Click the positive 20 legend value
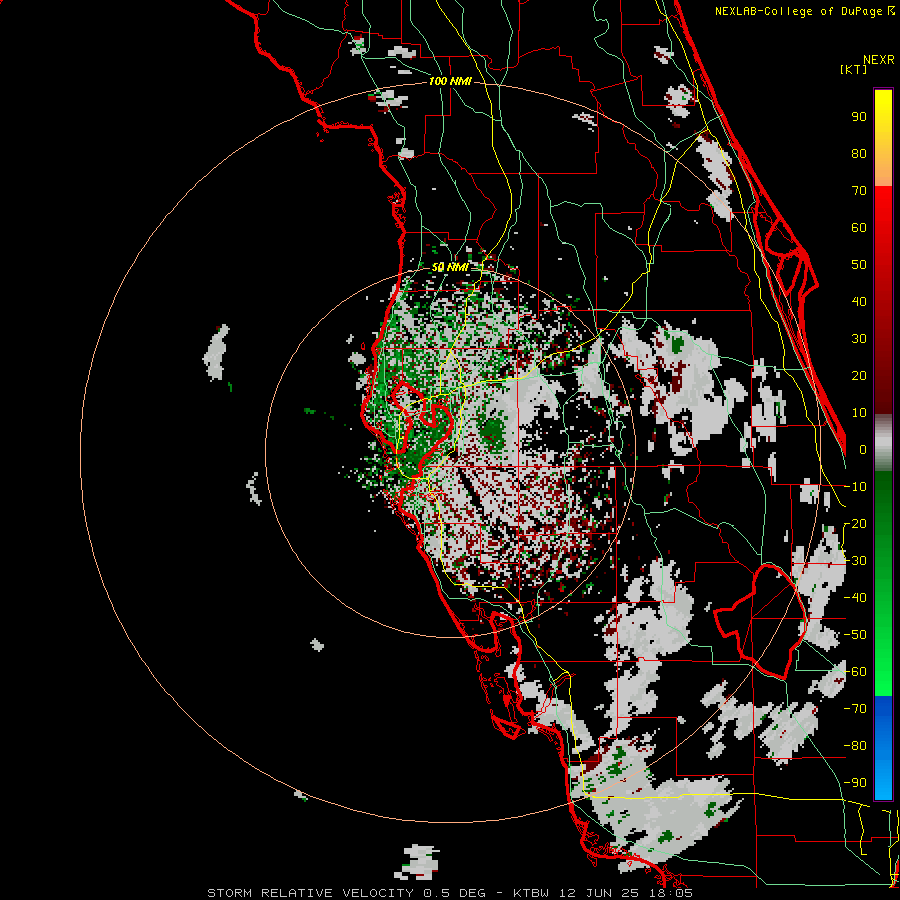Image resolution: width=900 pixels, height=900 pixels. 859,376
